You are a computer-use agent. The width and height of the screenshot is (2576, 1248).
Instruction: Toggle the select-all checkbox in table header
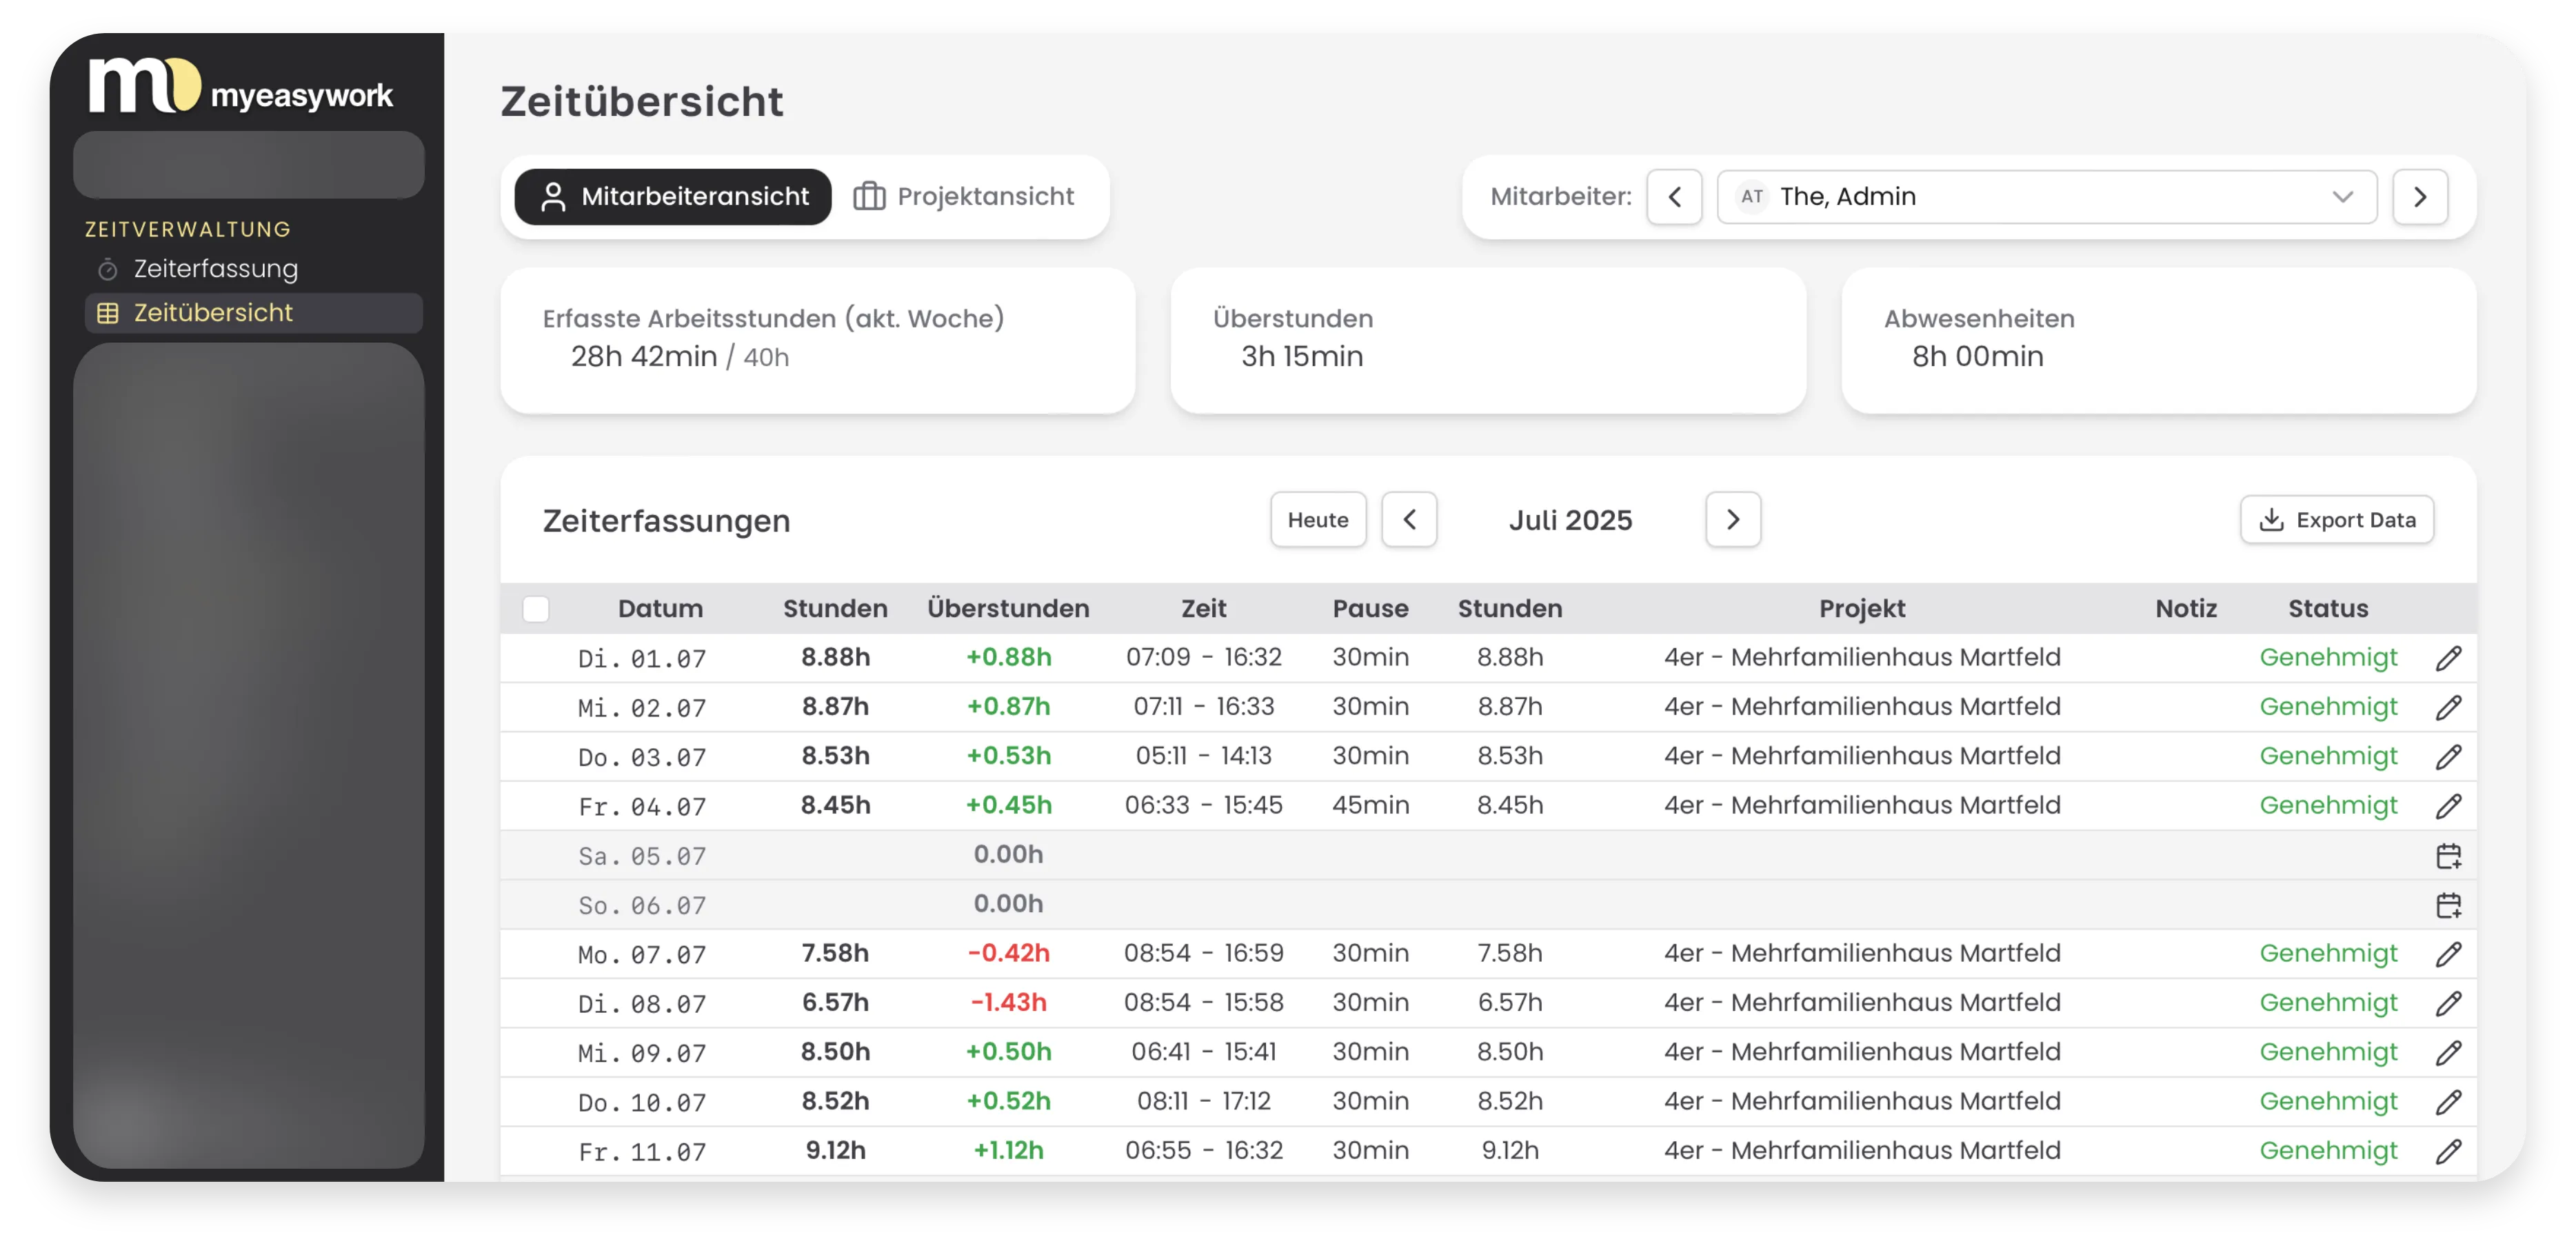pos(536,609)
